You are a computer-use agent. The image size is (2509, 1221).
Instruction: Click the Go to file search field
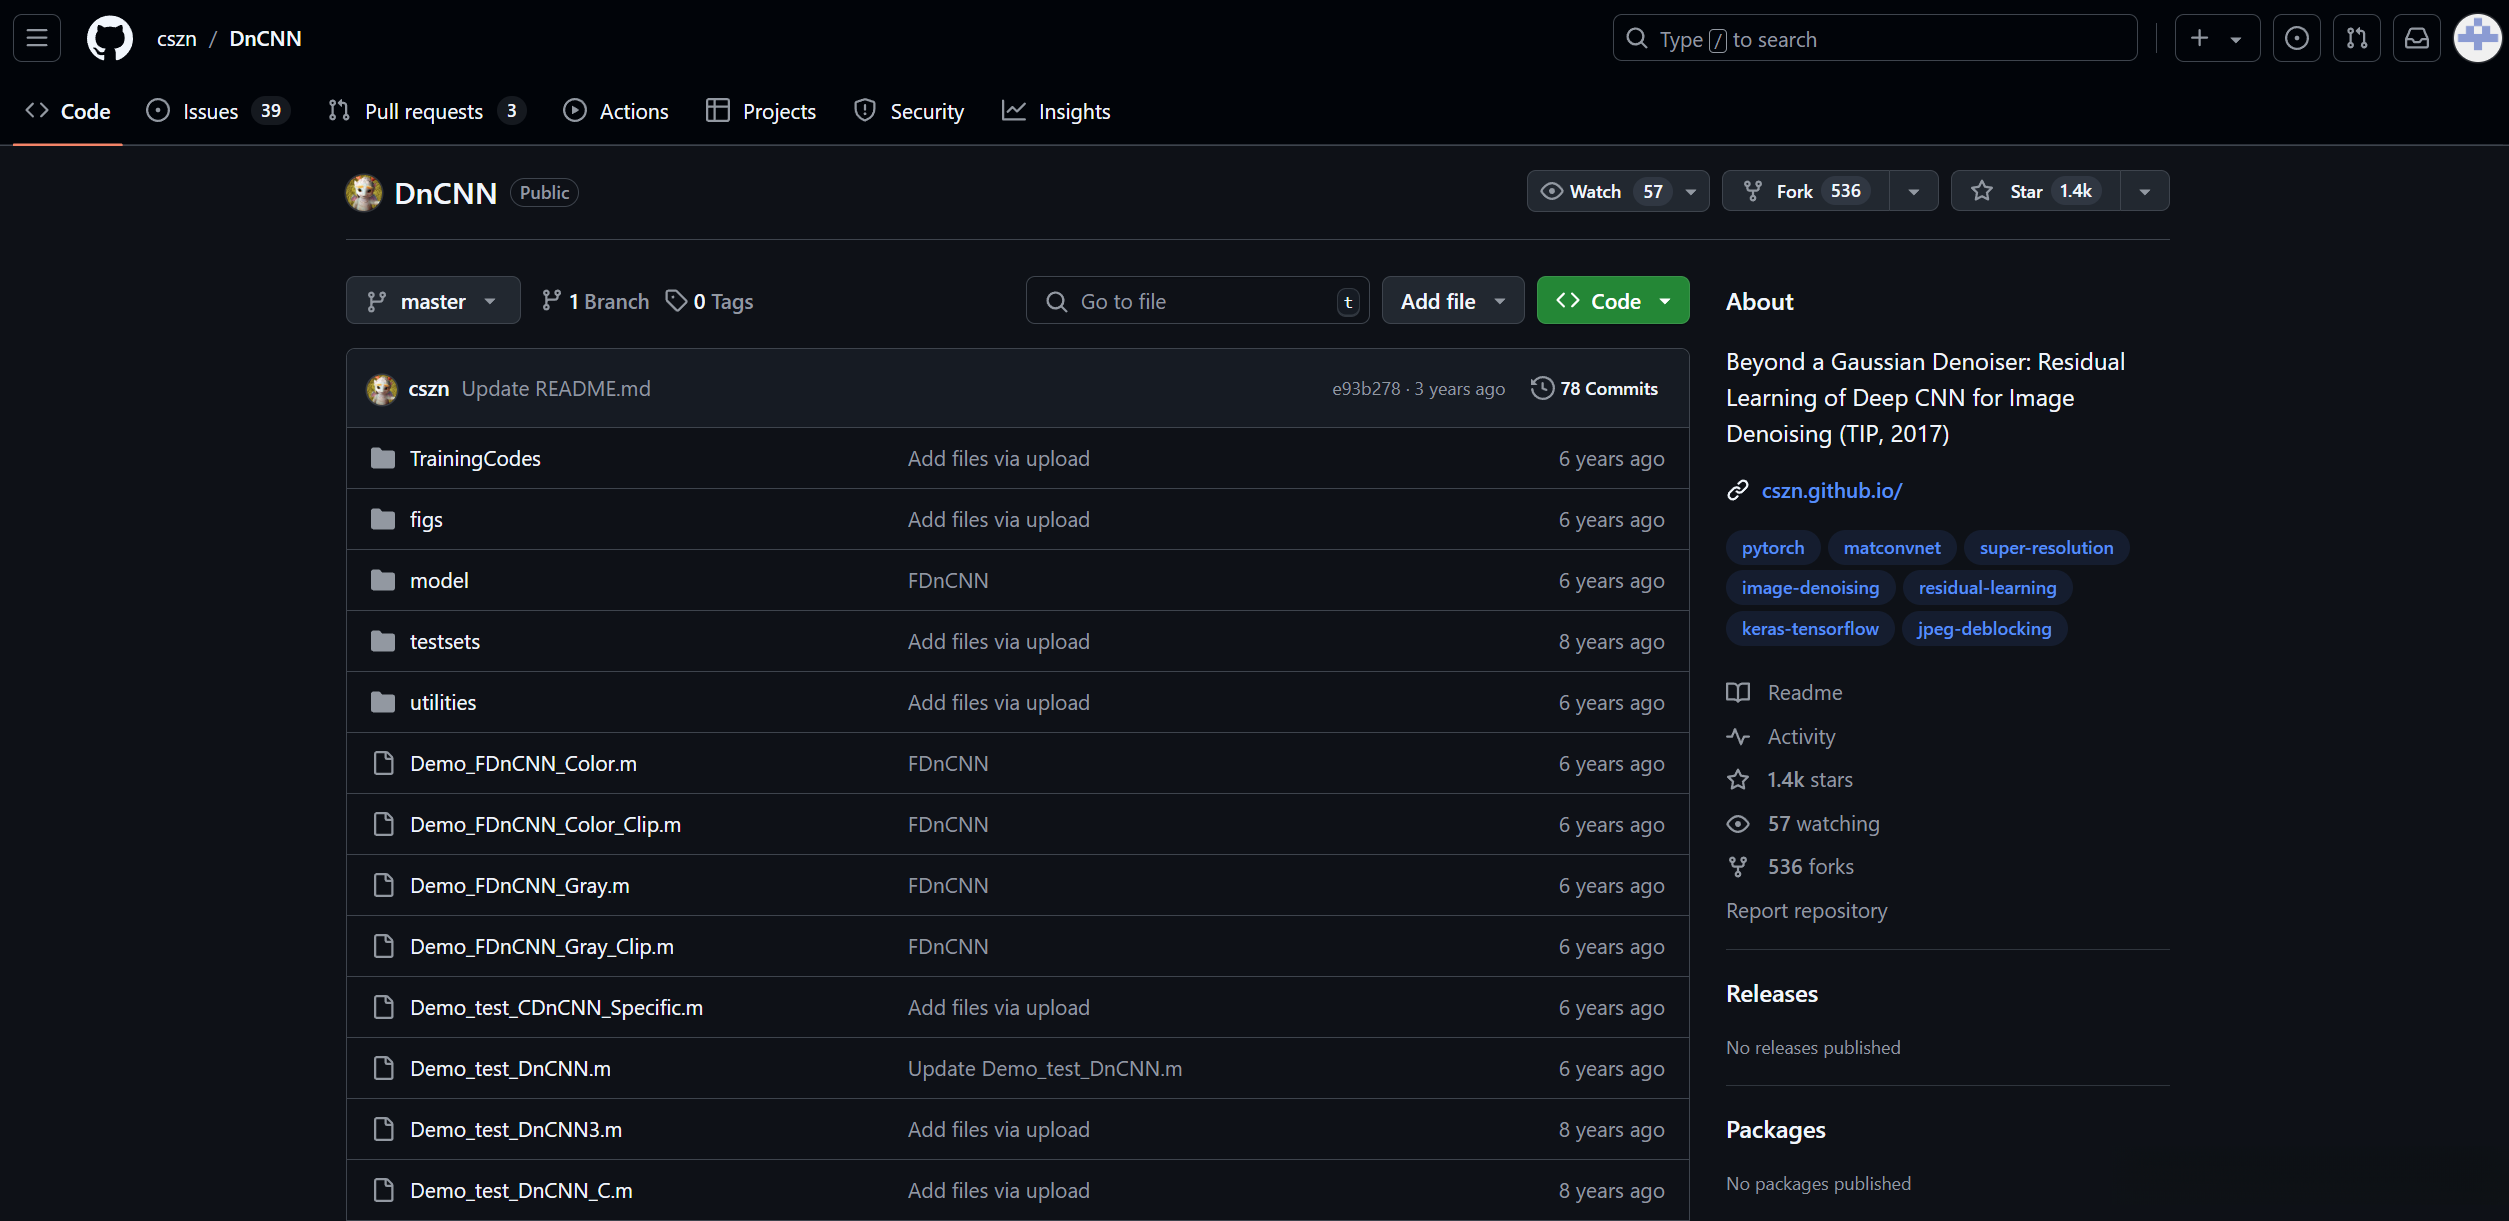click(x=1196, y=301)
